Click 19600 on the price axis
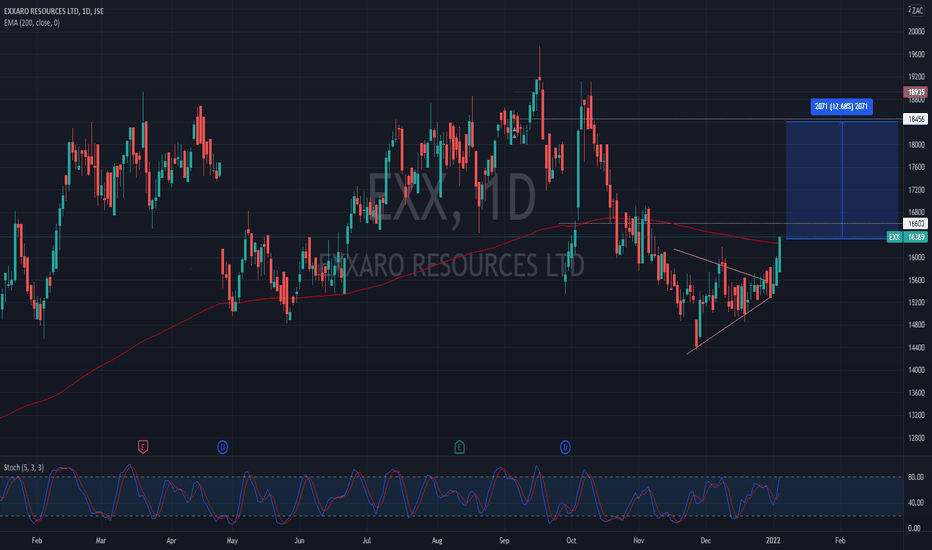 [916, 54]
